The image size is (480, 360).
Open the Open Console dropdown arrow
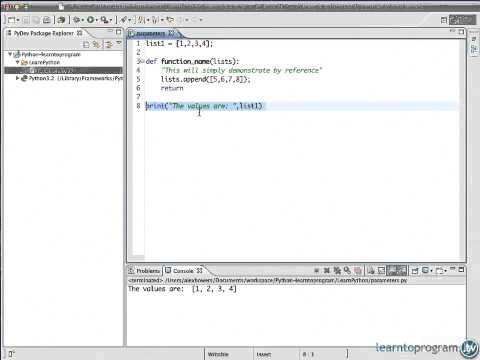(x=446, y=271)
